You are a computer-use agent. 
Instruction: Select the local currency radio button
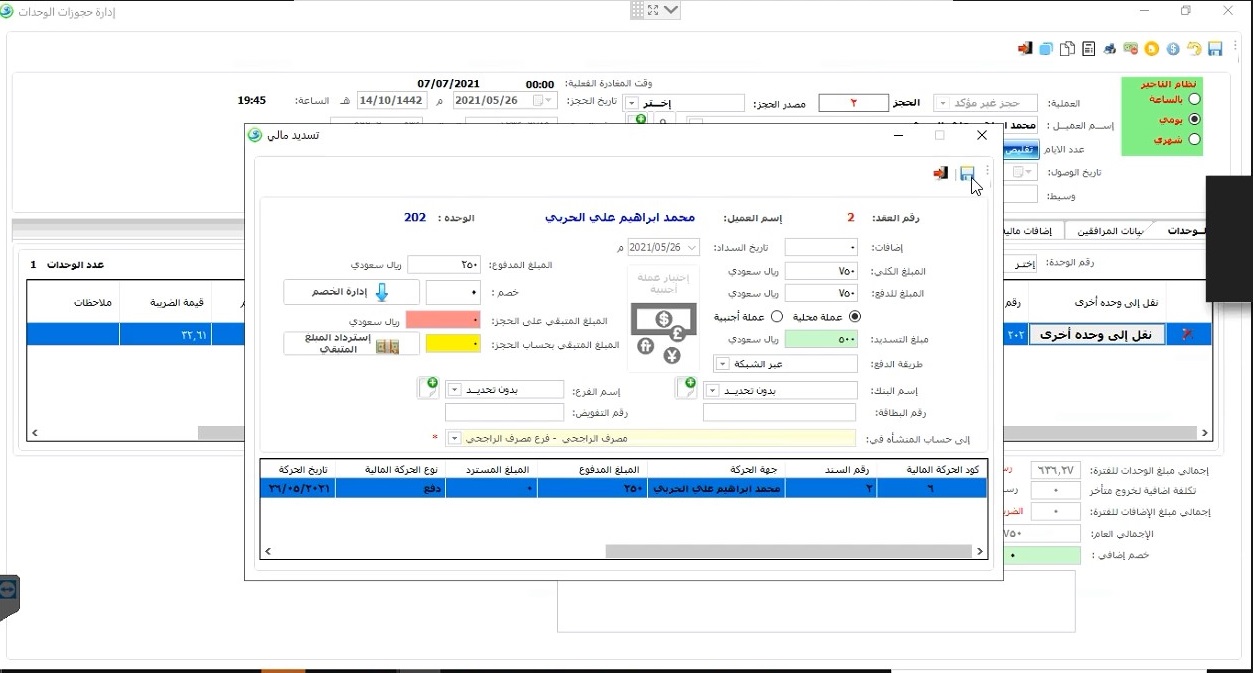[854, 316]
